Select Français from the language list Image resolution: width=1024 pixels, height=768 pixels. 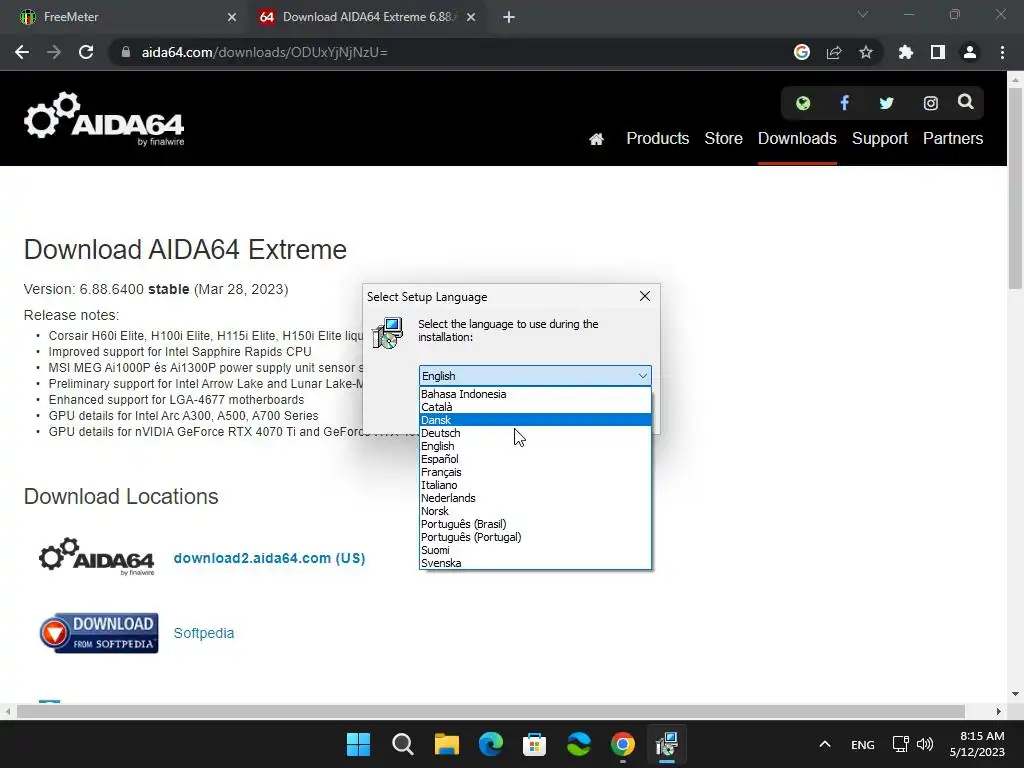[535, 472]
